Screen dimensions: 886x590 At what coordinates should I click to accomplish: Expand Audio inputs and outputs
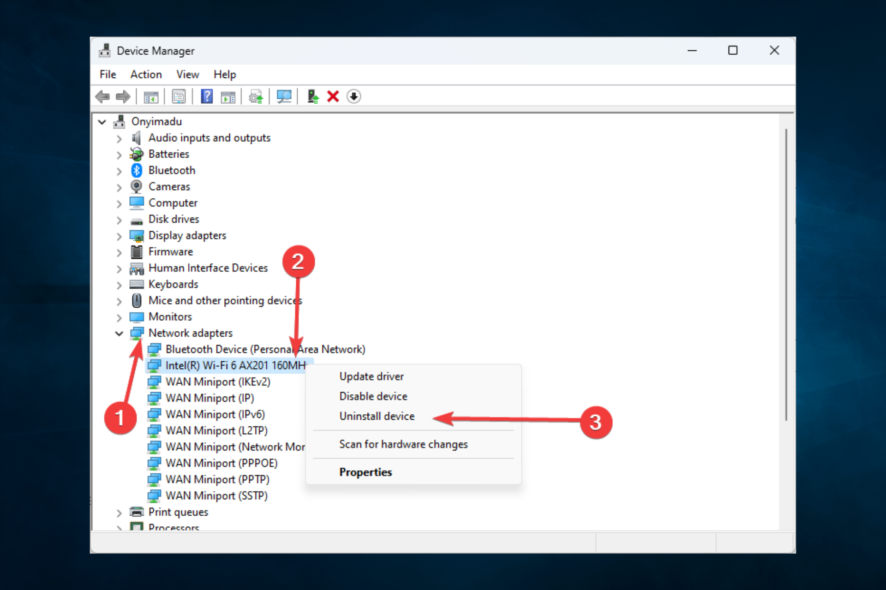[x=119, y=138]
